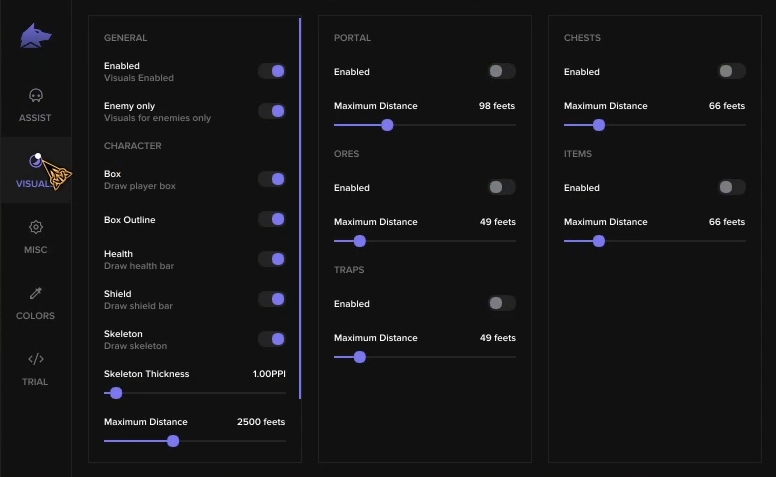This screenshot has height=477, width=776.
Task: Click the Chests Maximum Distance slider handle
Action: pyautogui.click(x=599, y=125)
